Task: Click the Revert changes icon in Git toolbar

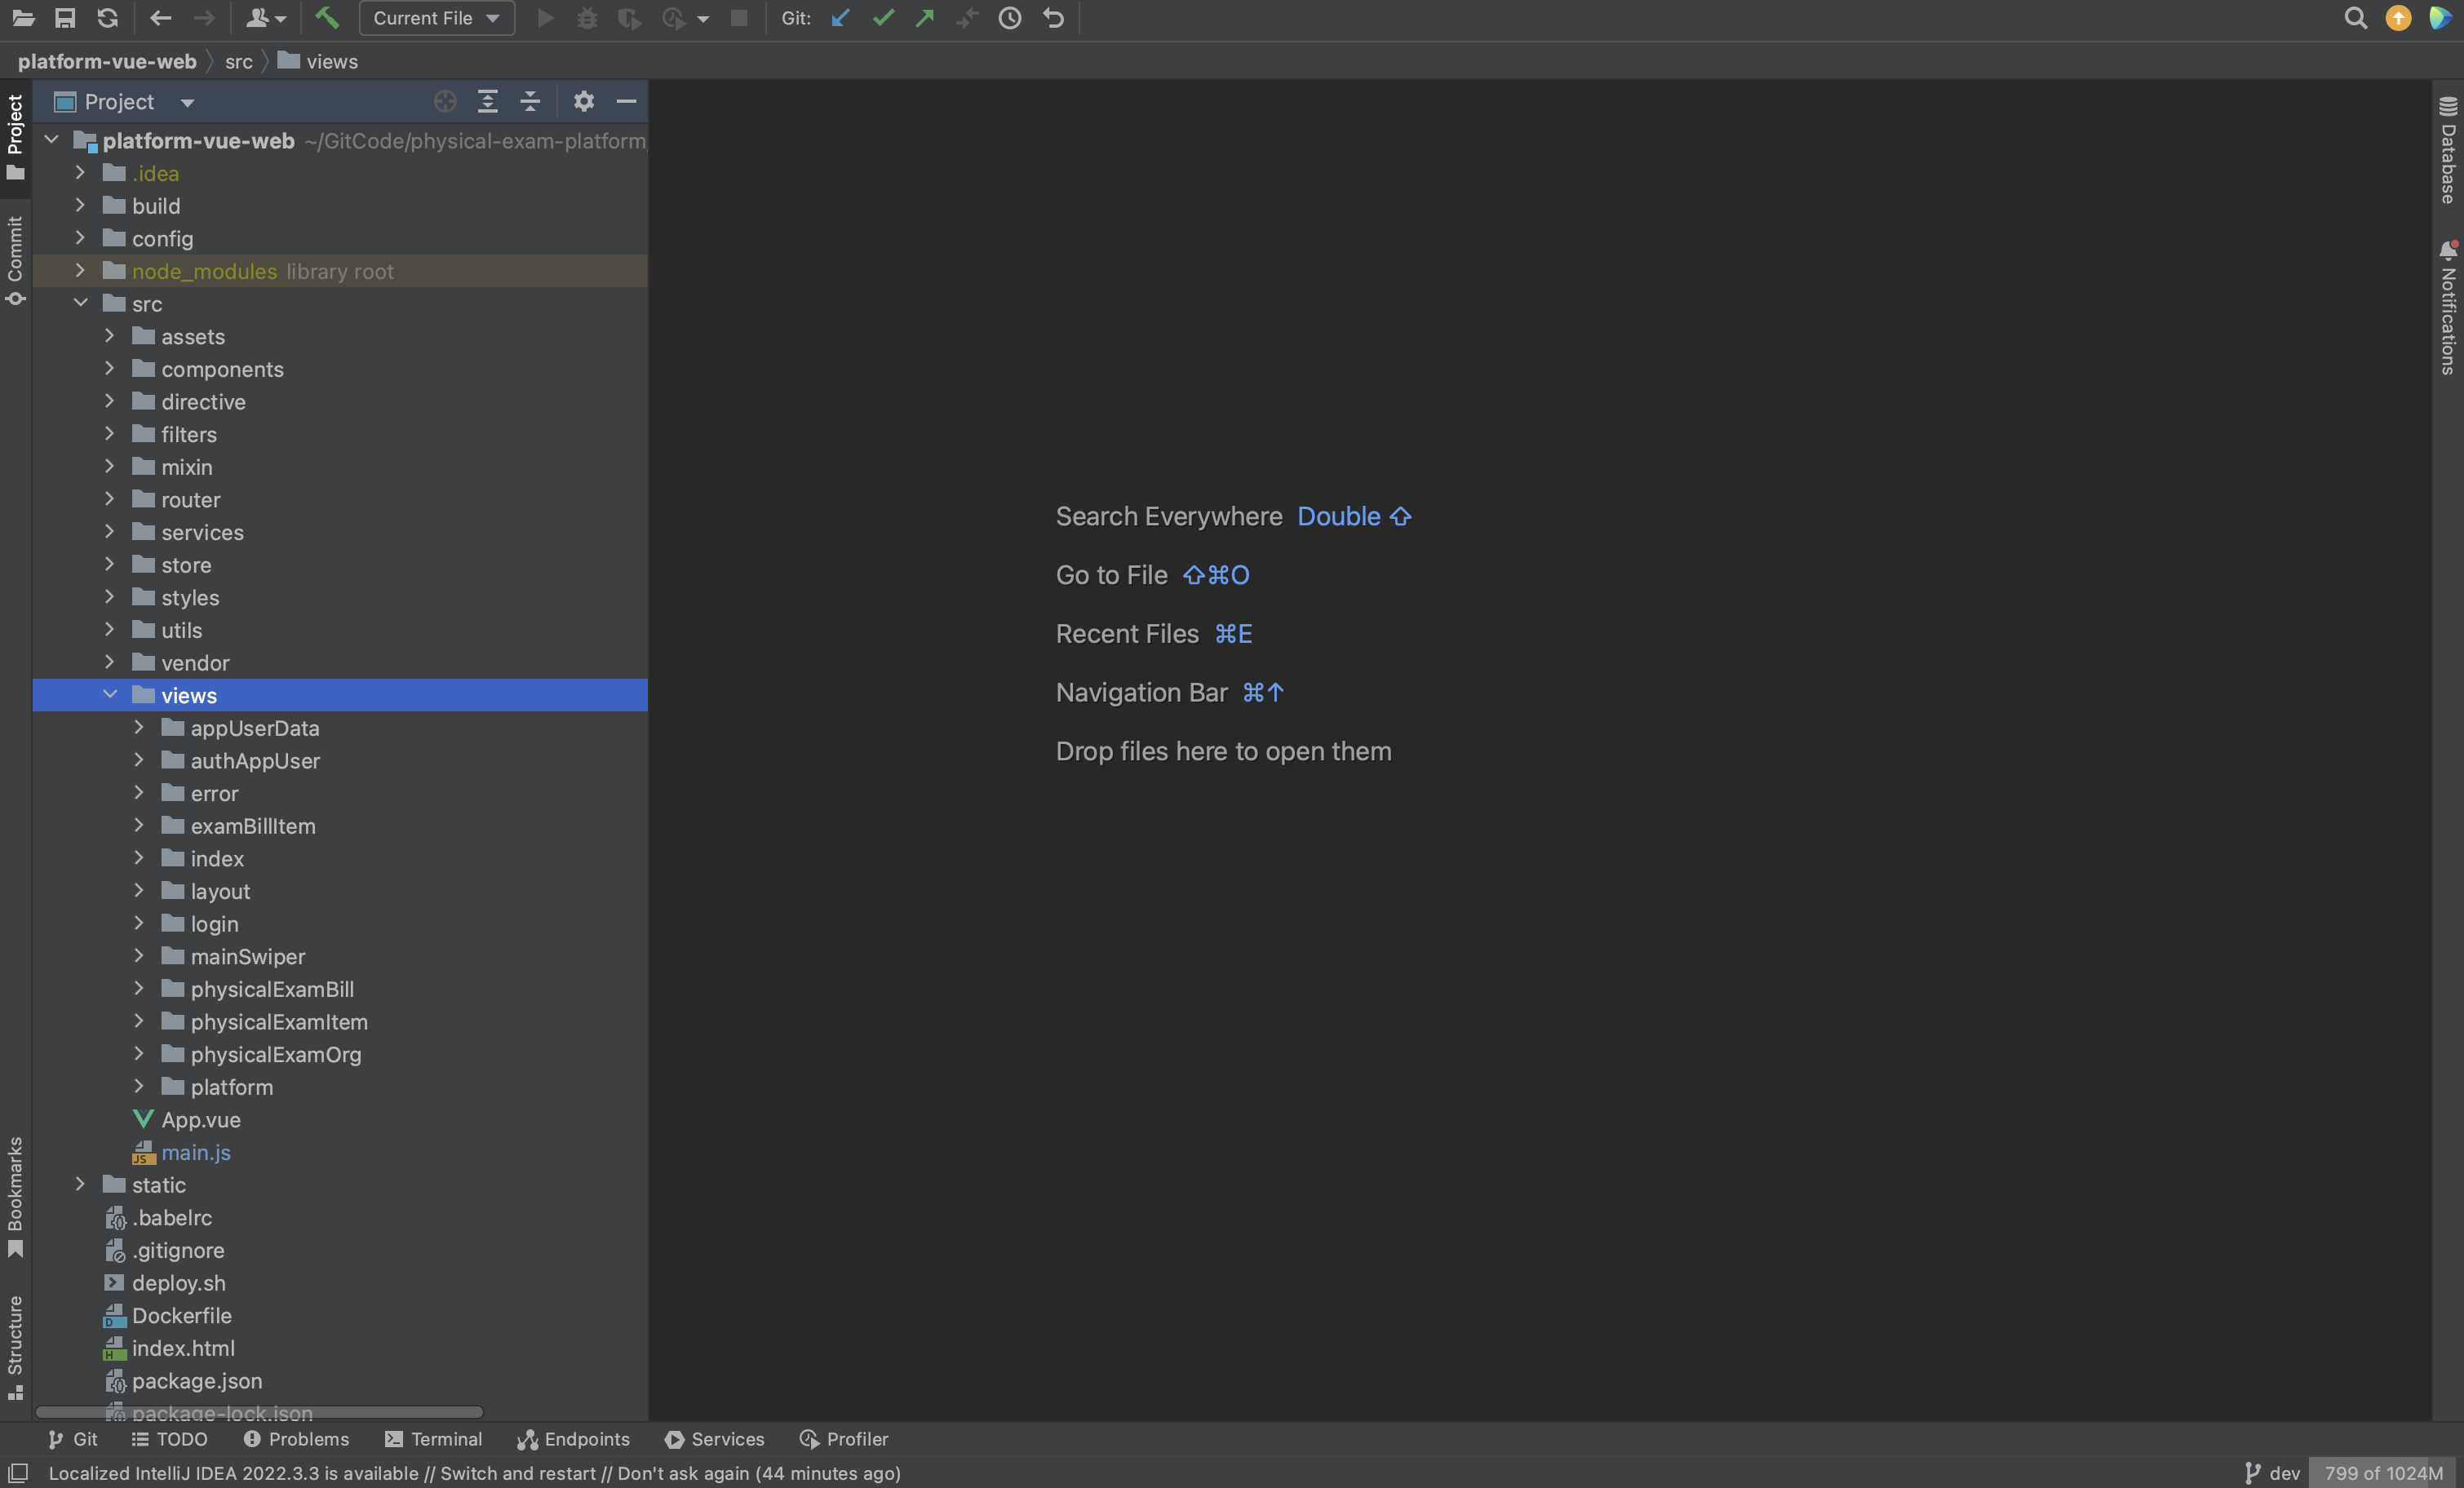Action: [x=1049, y=18]
